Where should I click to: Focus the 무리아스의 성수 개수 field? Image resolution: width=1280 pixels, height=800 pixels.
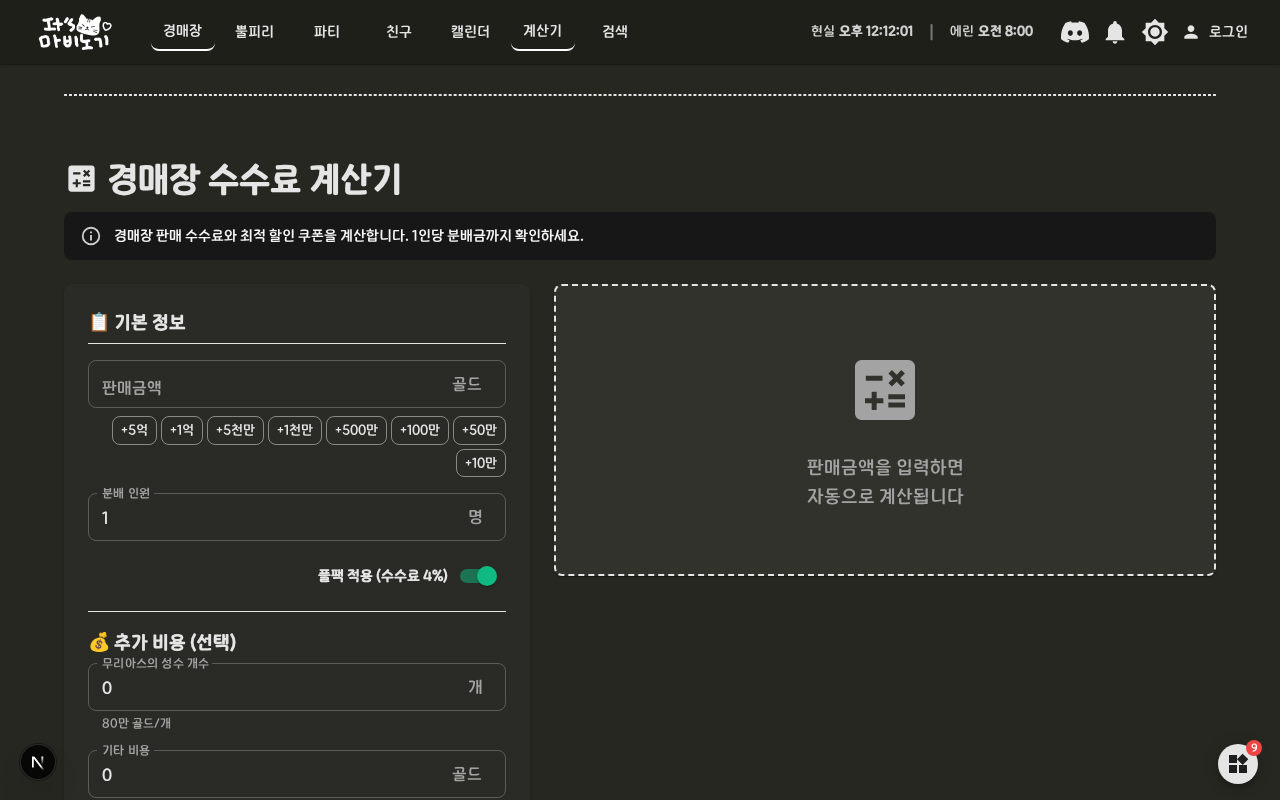[297, 687]
